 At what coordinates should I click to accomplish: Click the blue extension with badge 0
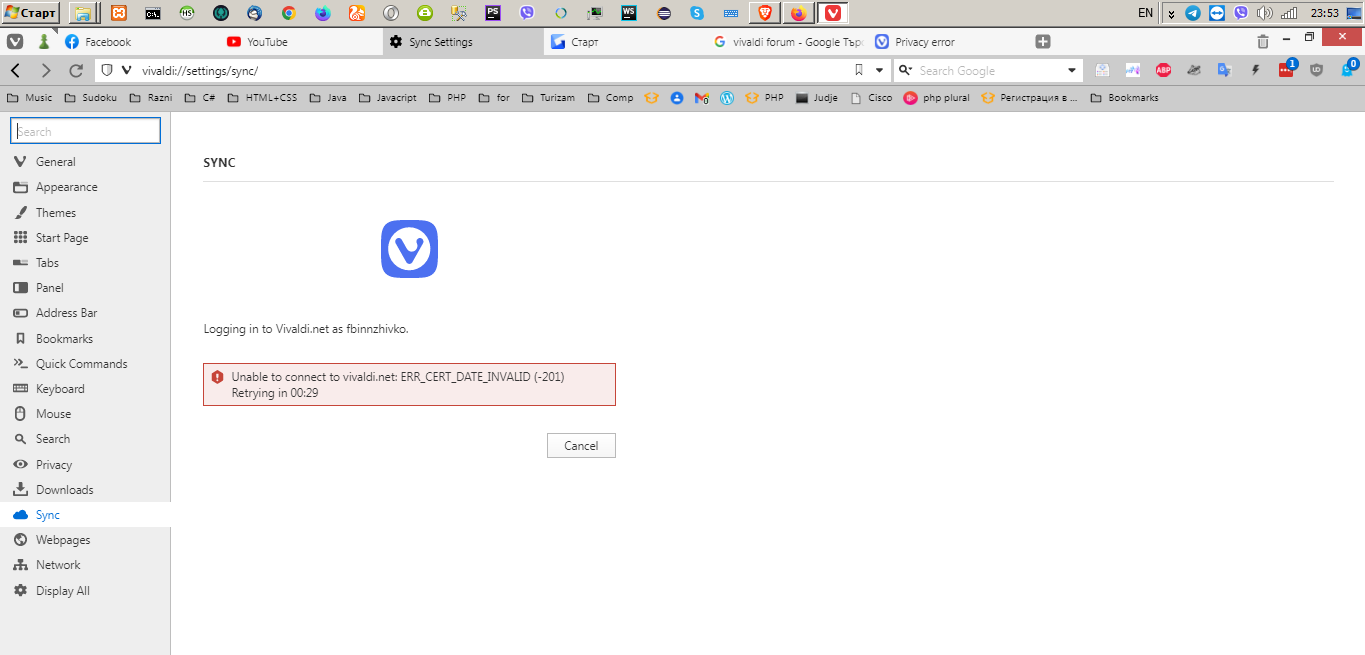(1349, 68)
